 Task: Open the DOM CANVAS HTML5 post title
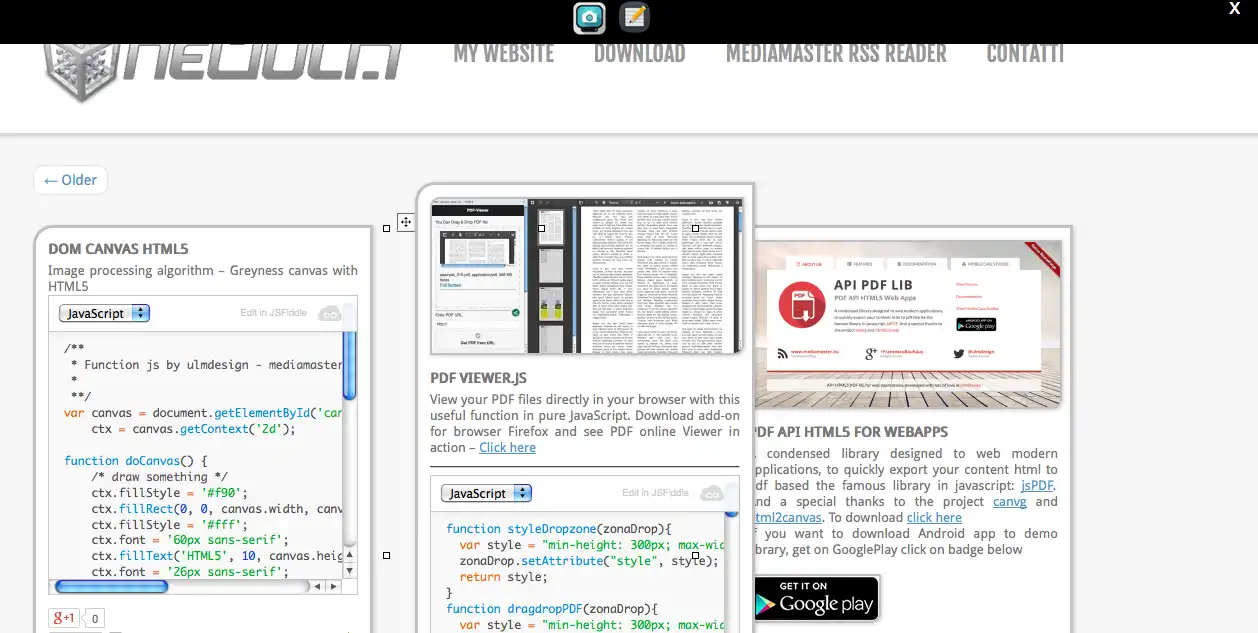point(118,249)
